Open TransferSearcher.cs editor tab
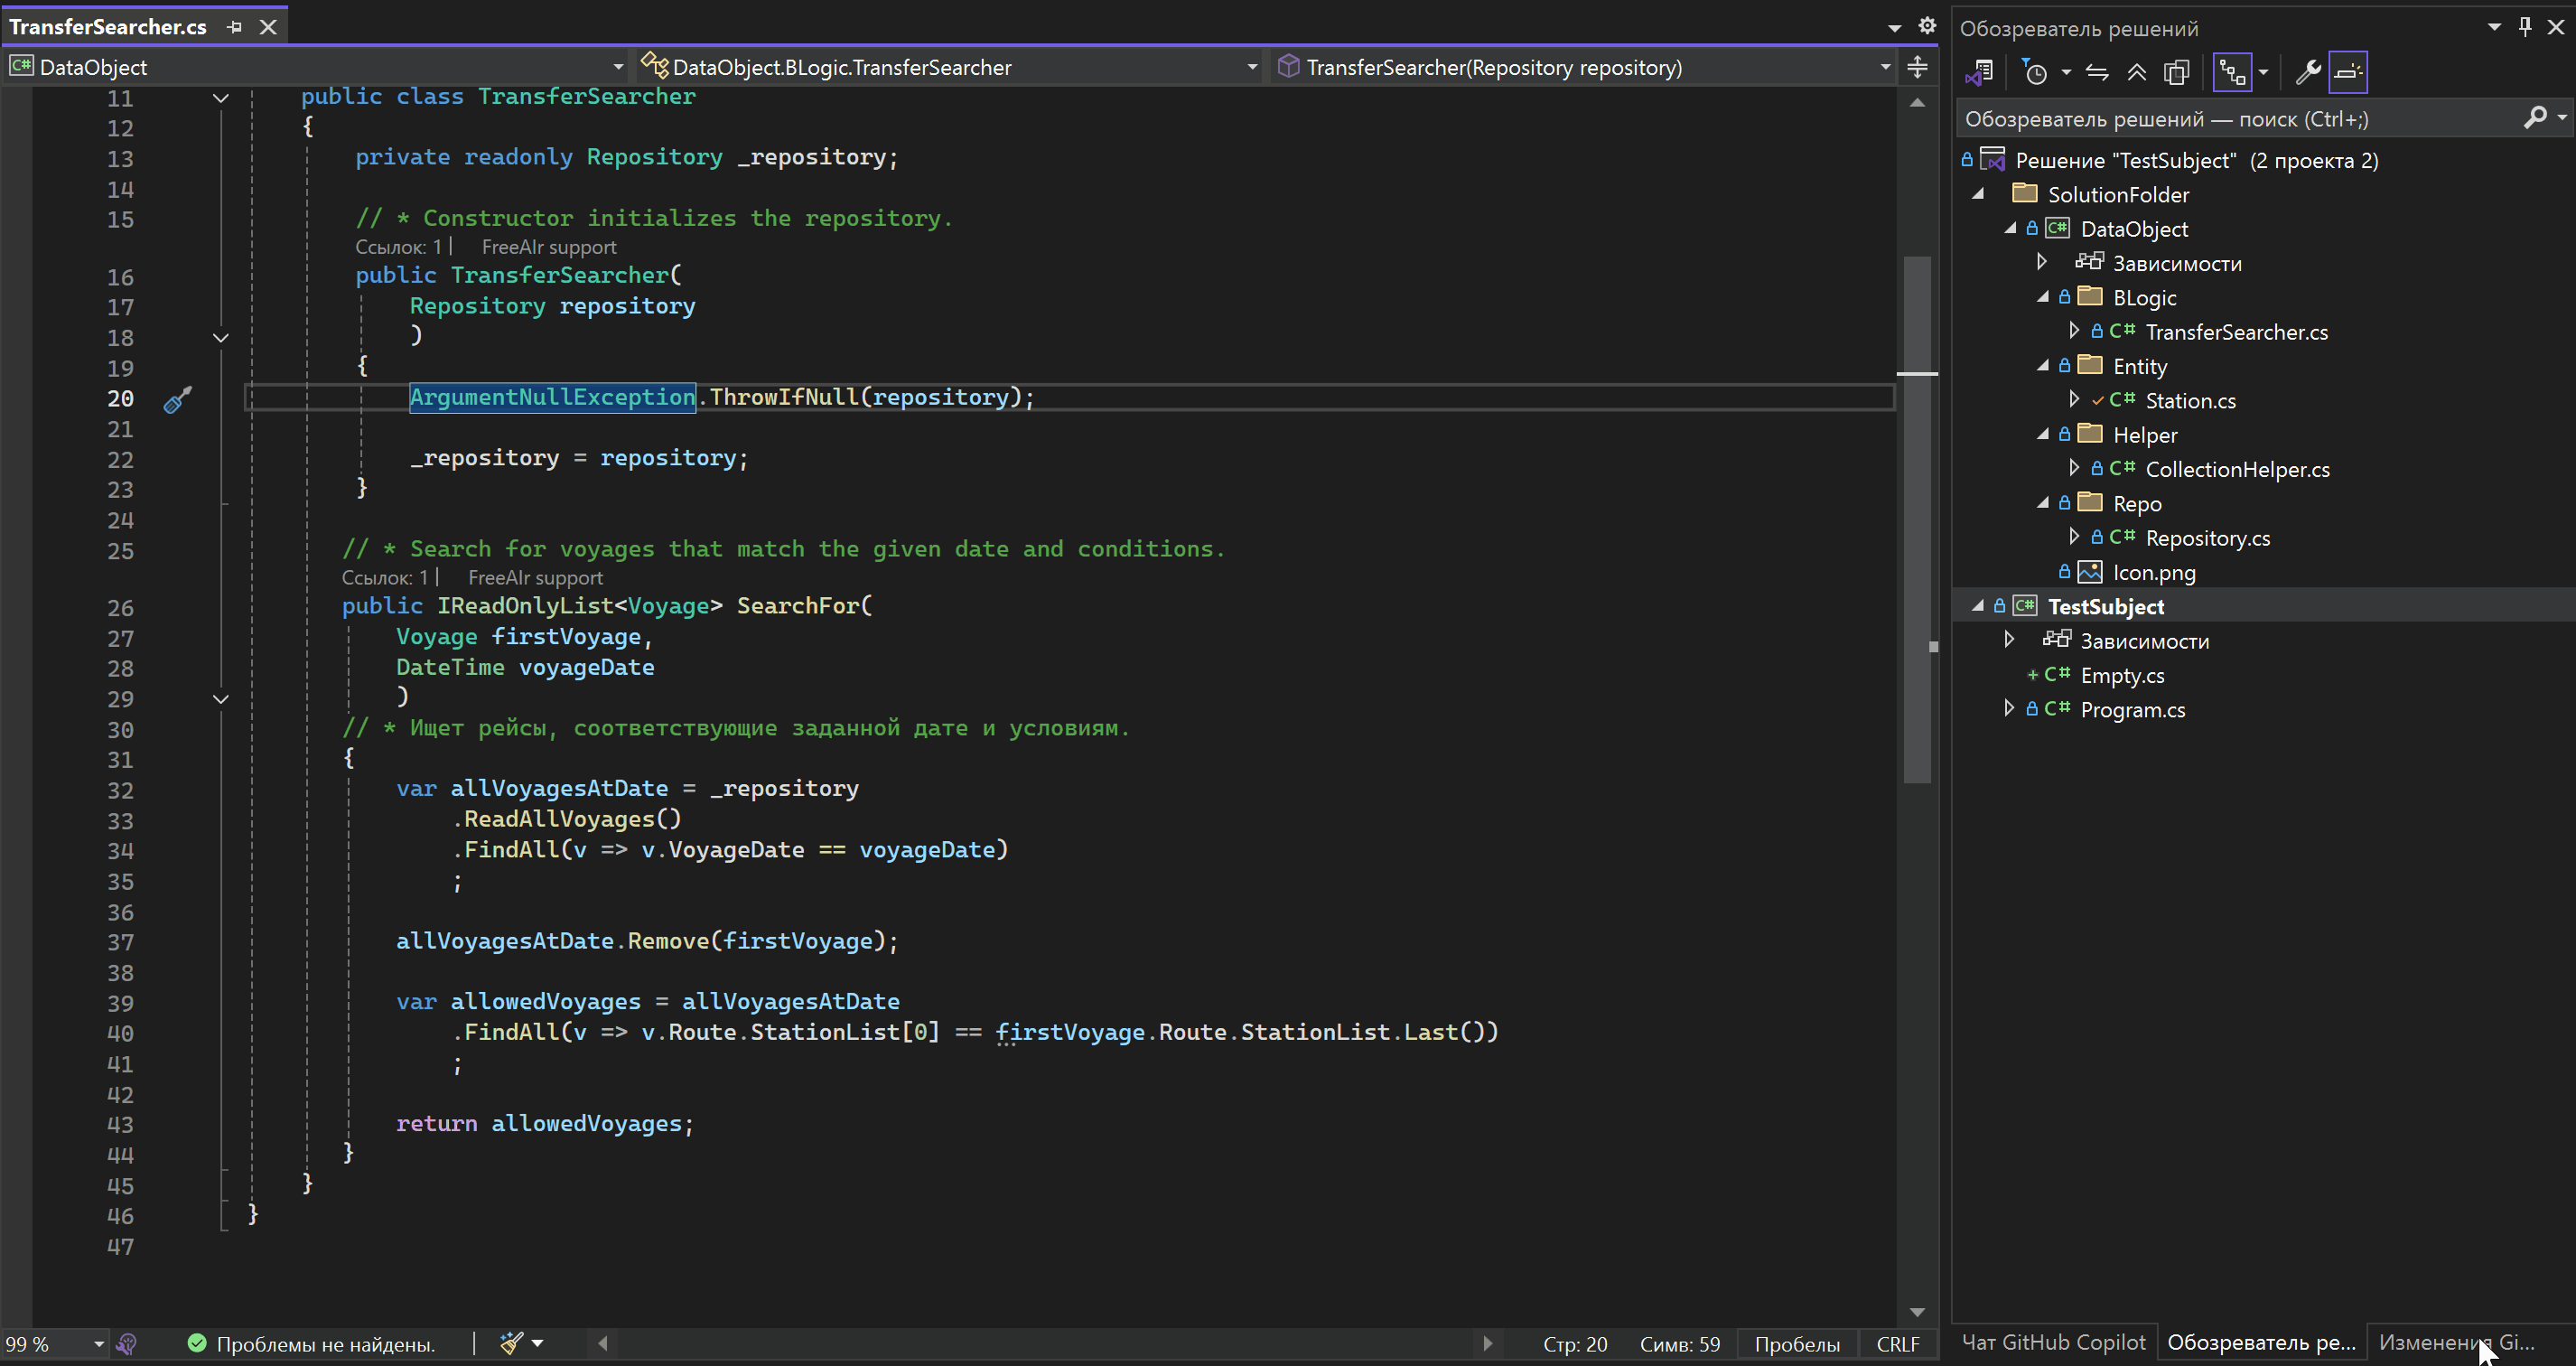 click(108, 27)
